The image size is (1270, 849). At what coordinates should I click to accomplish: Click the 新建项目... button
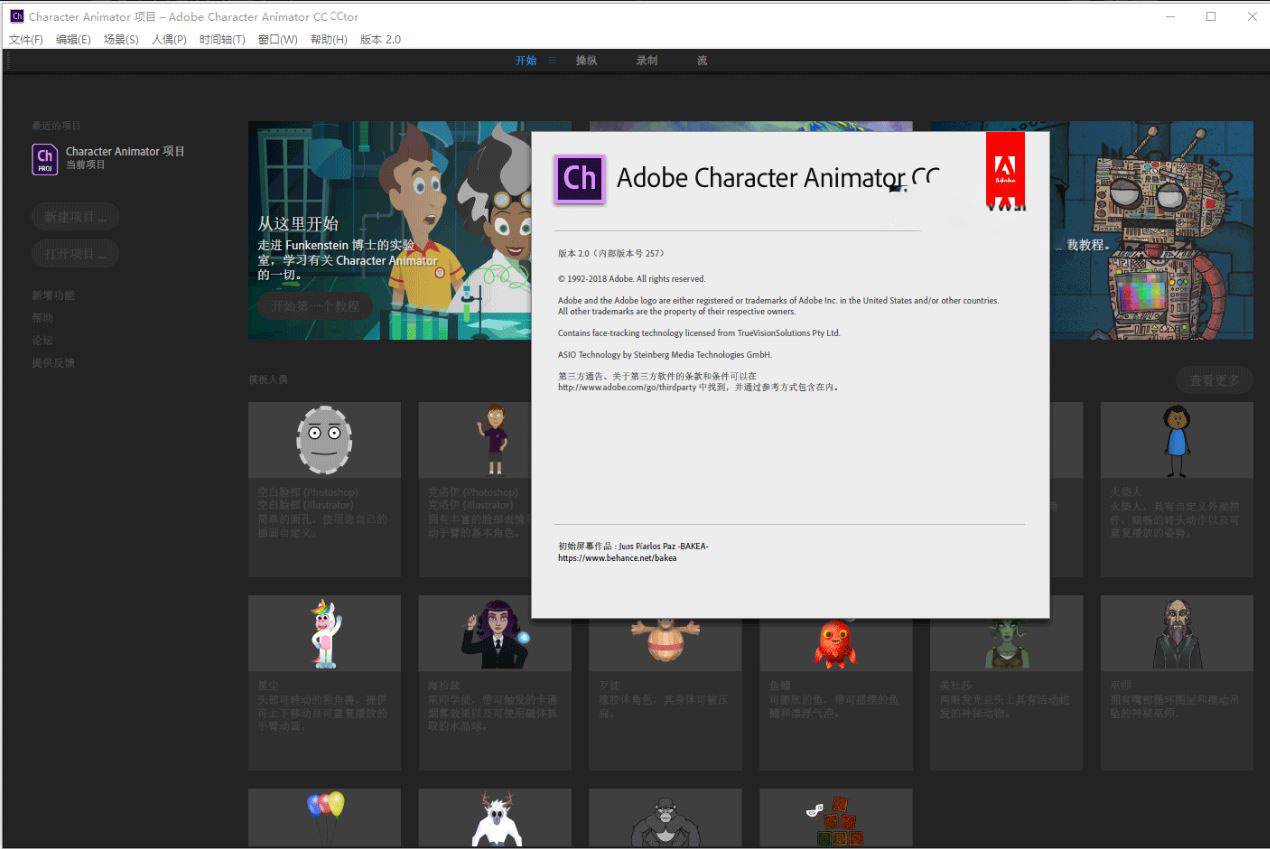[75, 217]
